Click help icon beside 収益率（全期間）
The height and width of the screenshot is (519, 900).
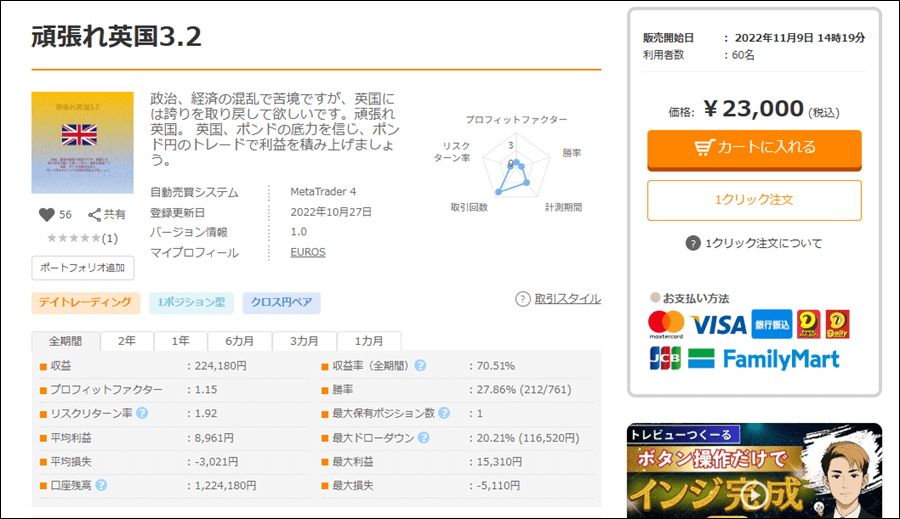(x=421, y=366)
